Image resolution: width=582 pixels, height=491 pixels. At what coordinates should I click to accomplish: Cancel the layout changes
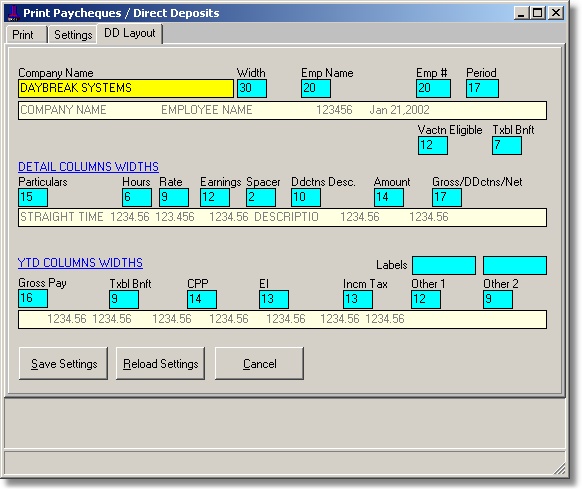[259, 364]
